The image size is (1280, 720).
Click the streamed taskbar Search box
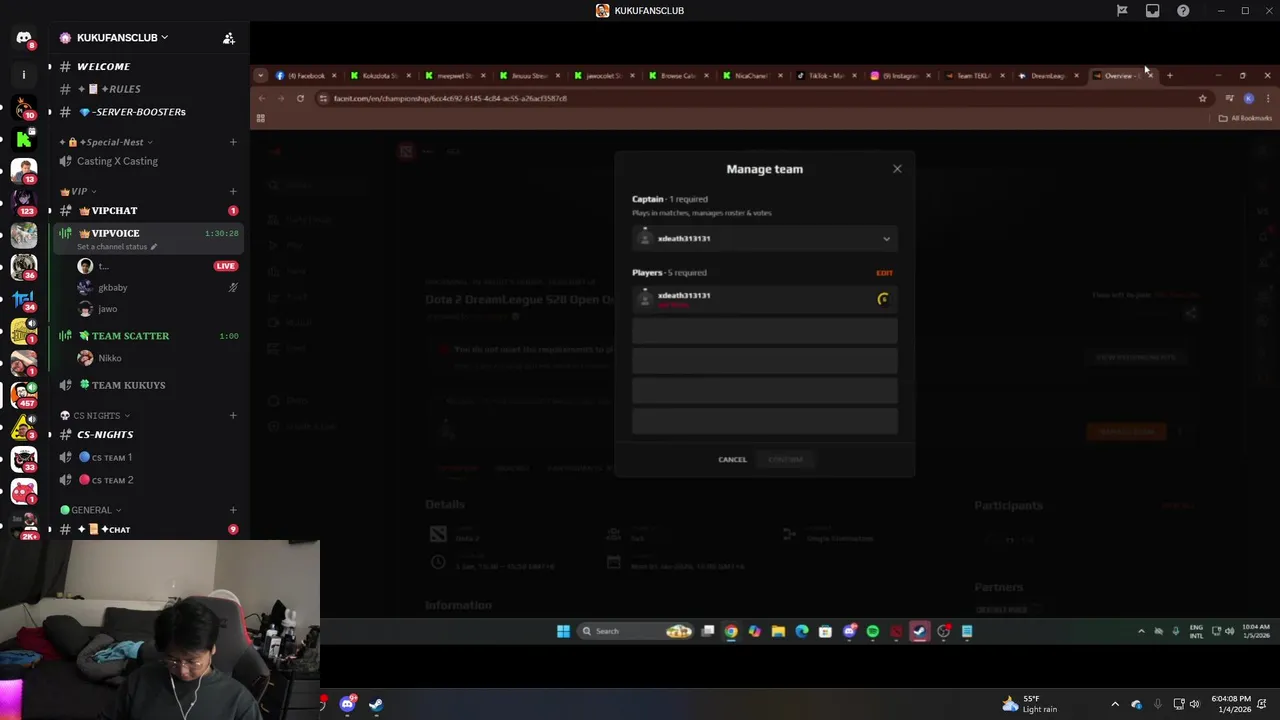pos(635,631)
